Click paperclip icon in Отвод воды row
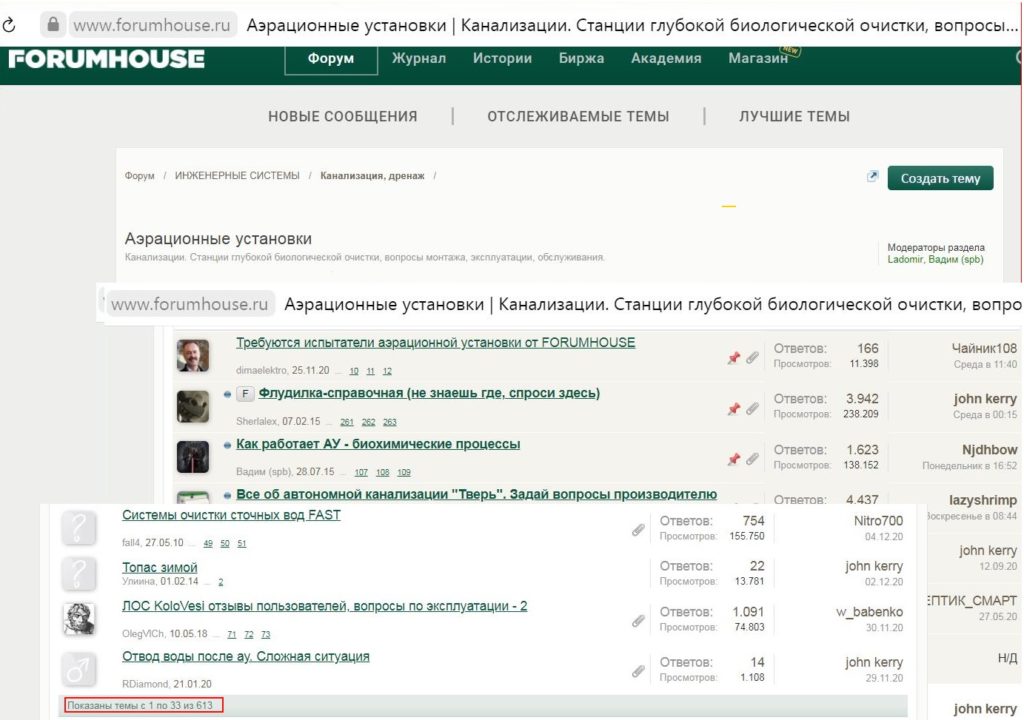Screen dimensions: 1024x720 [x=638, y=670]
